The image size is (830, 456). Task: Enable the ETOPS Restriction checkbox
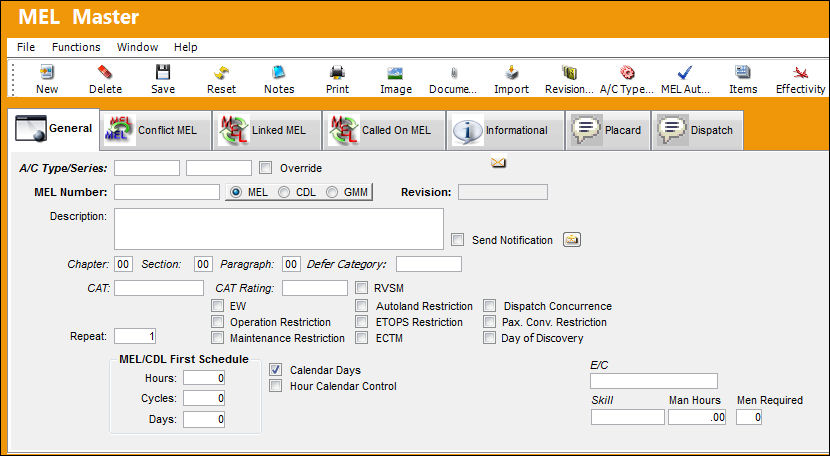(x=361, y=321)
